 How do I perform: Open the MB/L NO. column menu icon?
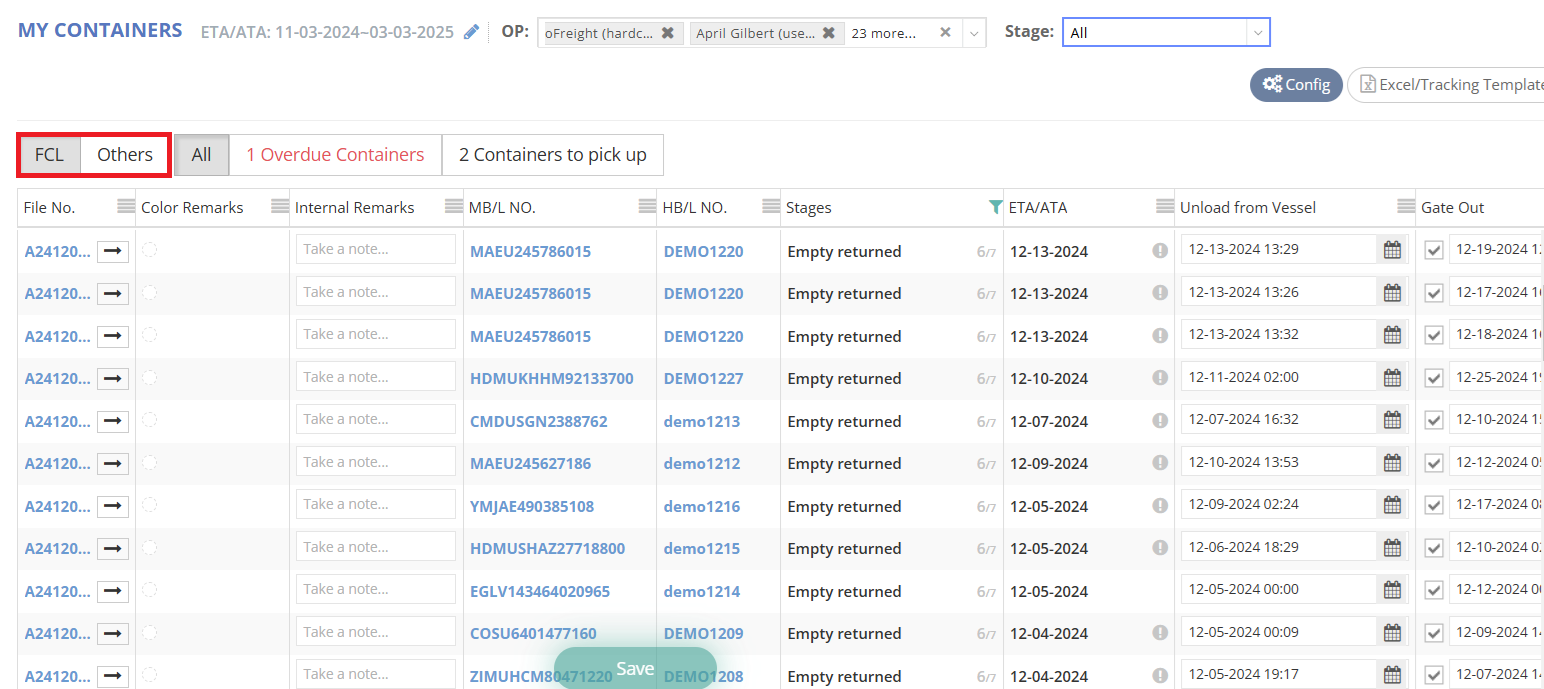(x=648, y=207)
